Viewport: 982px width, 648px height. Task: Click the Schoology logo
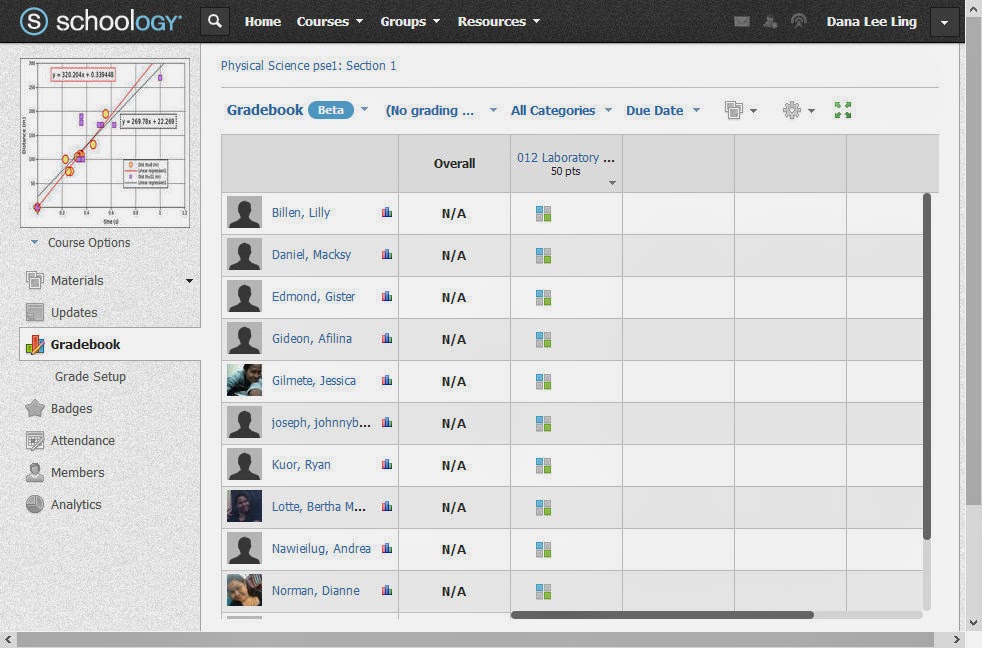pyautogui.click(x=98, y=20)
